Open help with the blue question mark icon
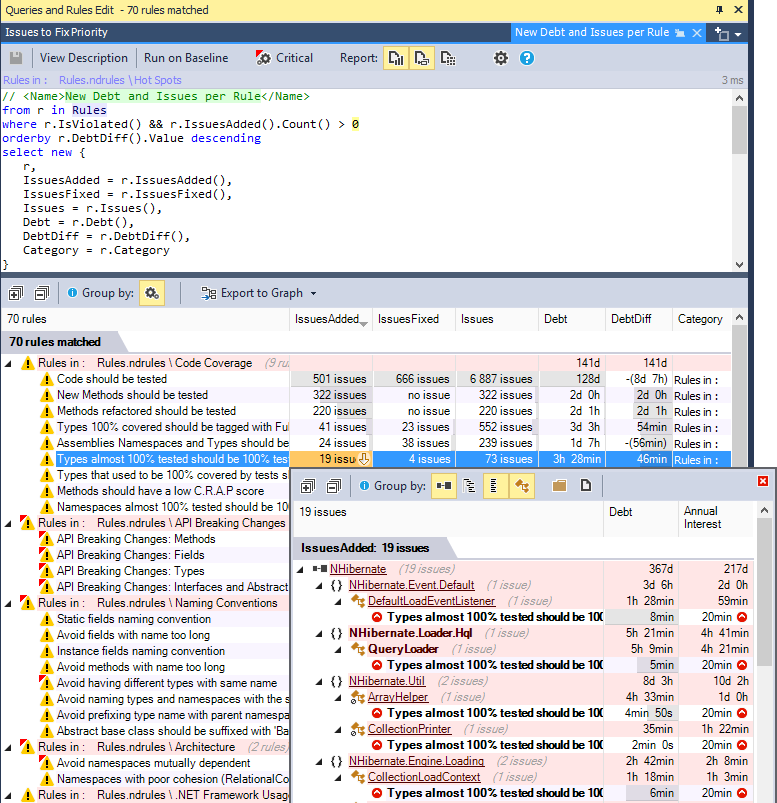 coord(527,58)
